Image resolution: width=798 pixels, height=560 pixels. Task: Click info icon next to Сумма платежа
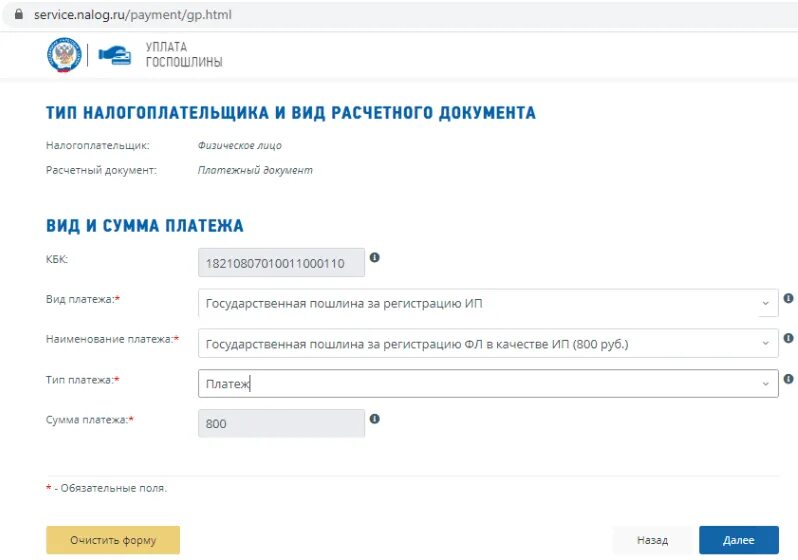[x=375, y=419]
